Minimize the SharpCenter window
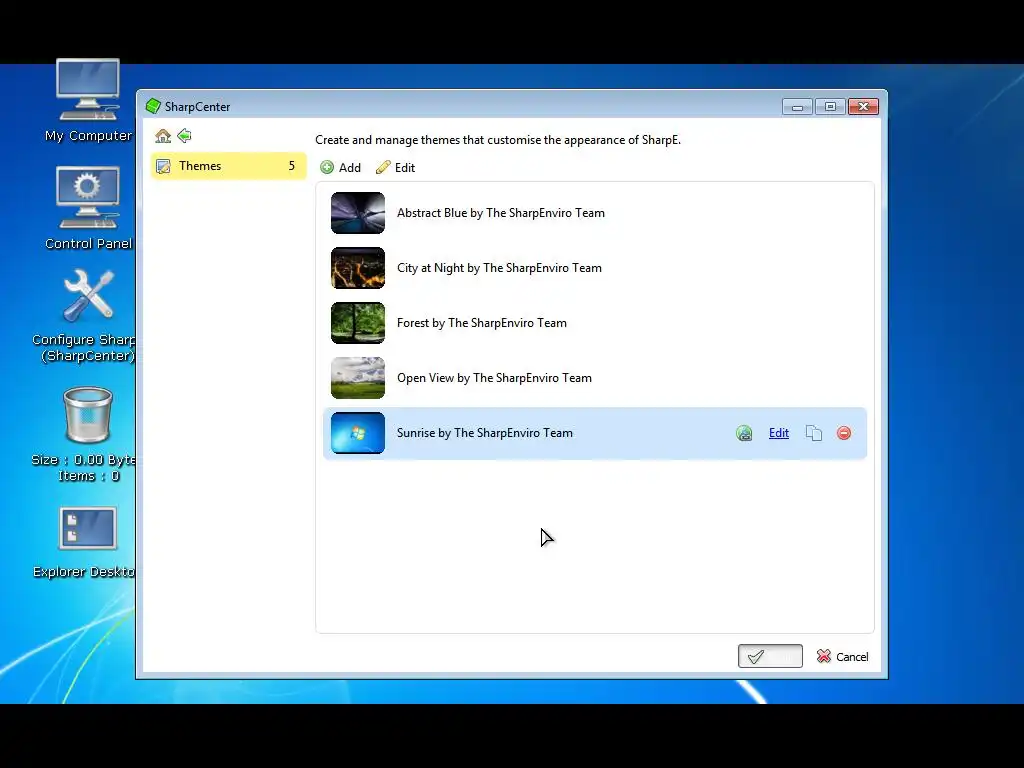The height and width of the screenshot is (768, 1024). tap(797, 106)
